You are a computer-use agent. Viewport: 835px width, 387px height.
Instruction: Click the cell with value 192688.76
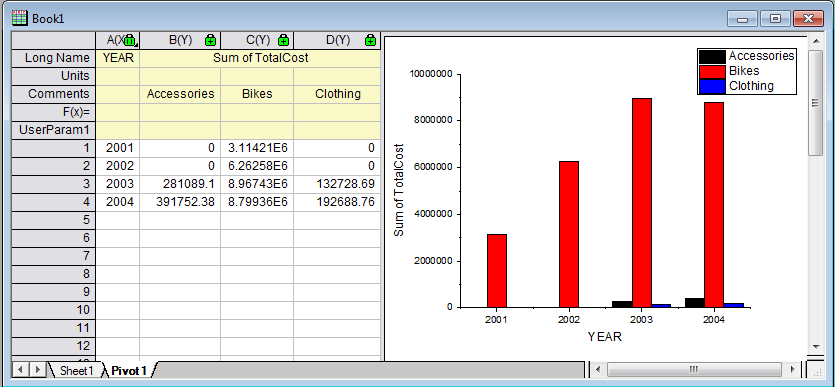338,202
